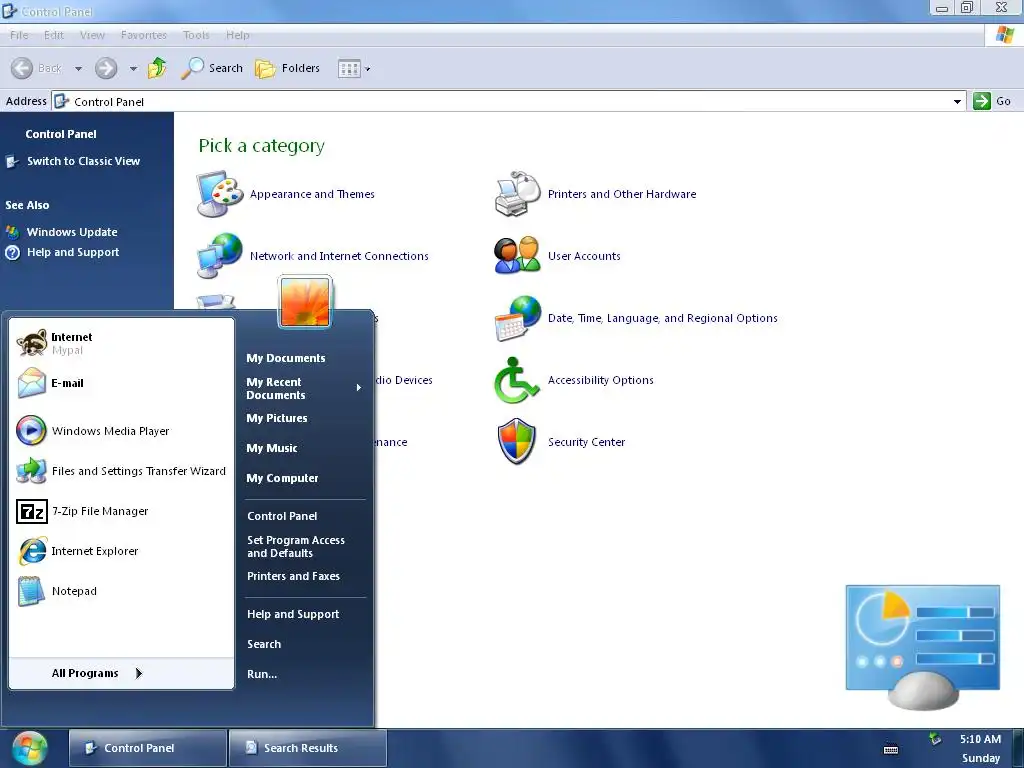Viewport: 1024px width, 768px height.
Task: Open the Forward button history dropdown arrow
Action: 133,69
